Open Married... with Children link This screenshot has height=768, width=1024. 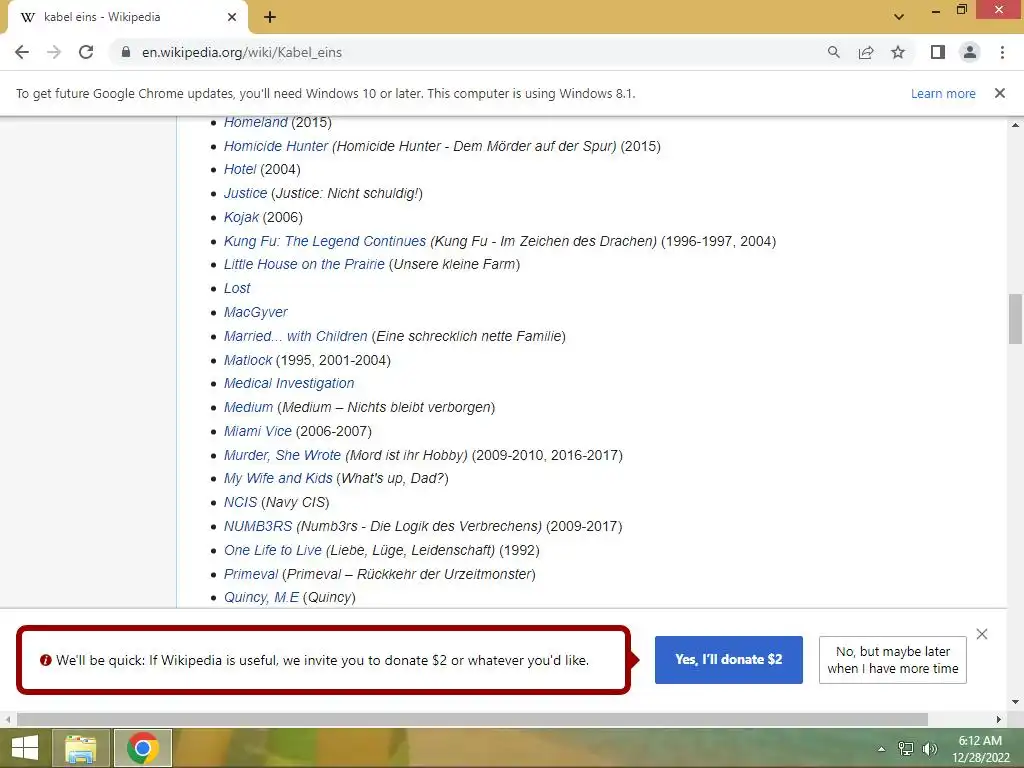click(295, 336)
